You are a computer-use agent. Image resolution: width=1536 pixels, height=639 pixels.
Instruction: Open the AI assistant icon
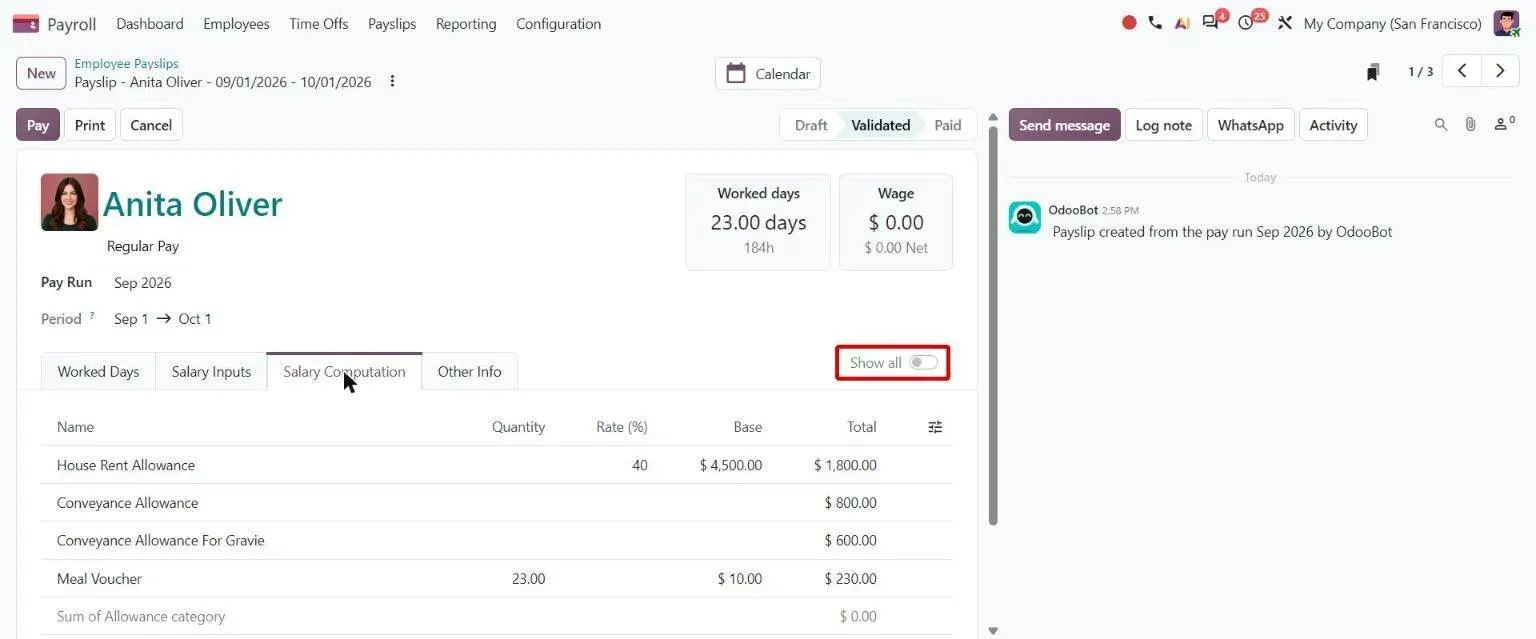click(1182, 23)
